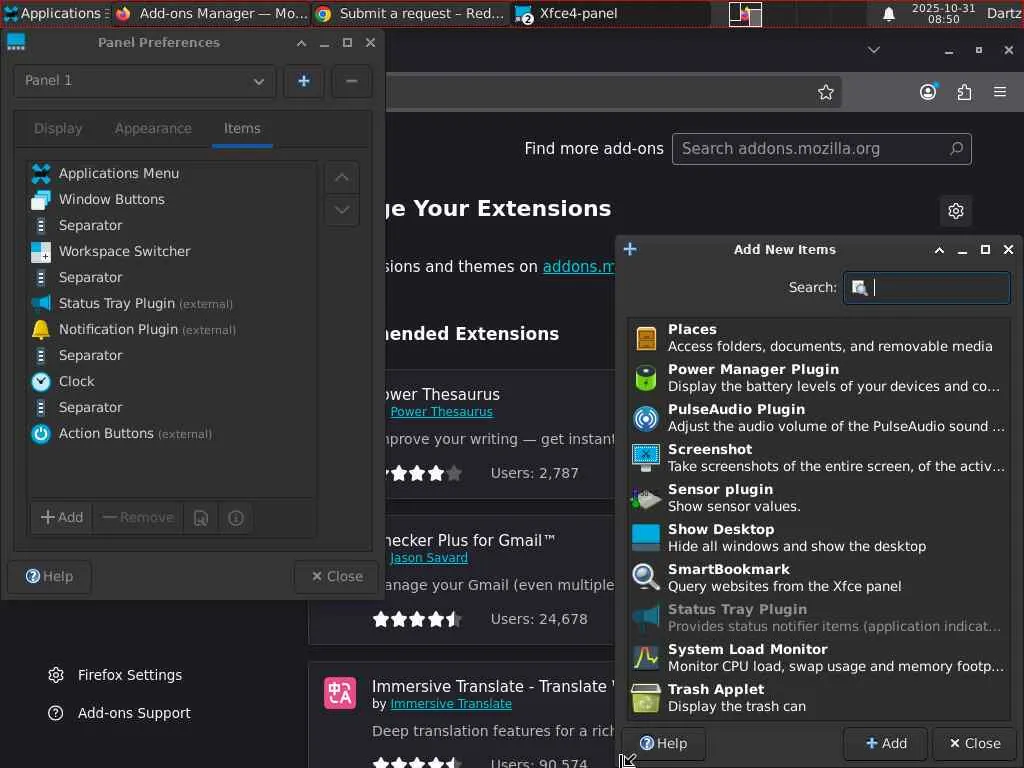Open Firefox extensions puzzle icon

pos(964,92)
